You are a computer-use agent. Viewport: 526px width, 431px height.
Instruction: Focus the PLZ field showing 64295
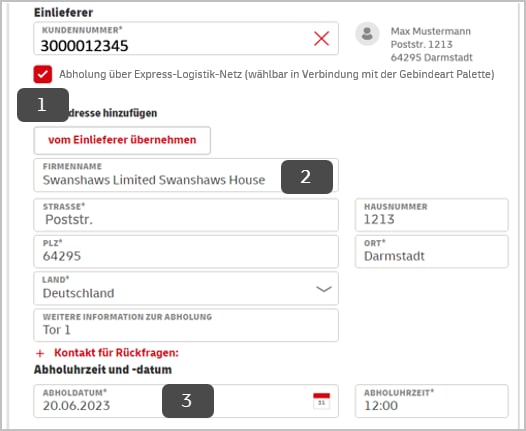click(x=186, y=252)
